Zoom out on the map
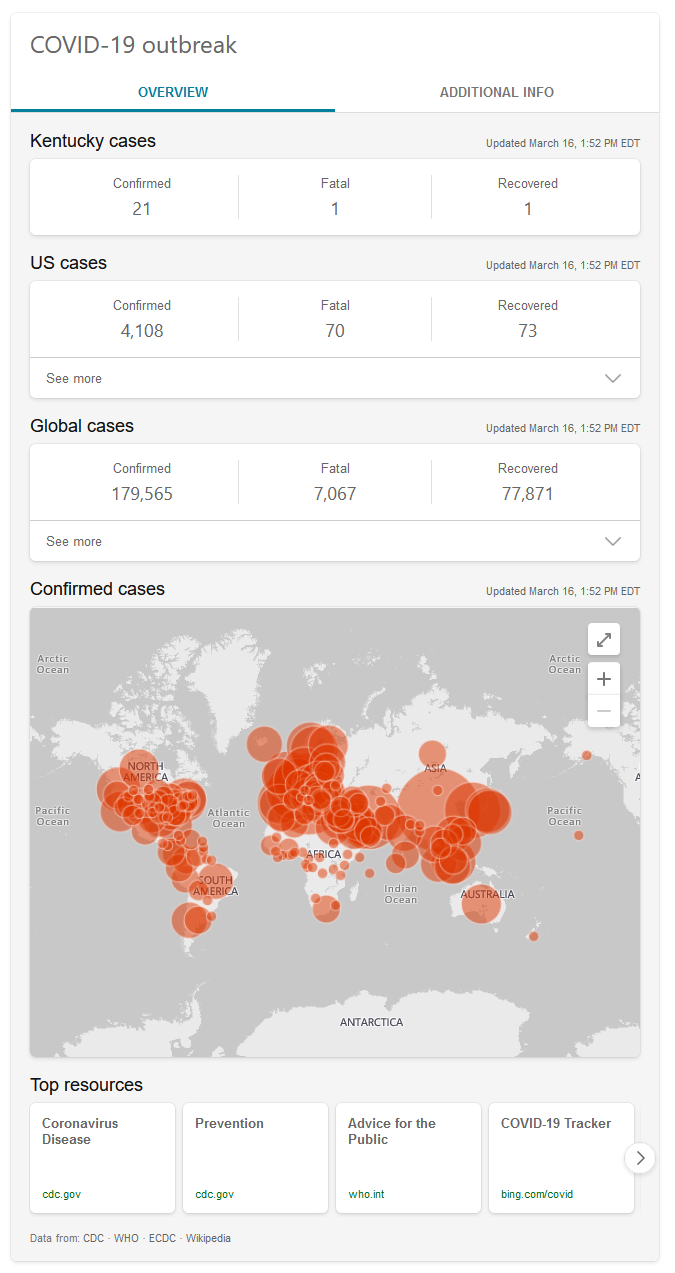The width and height of the screenshot is (675, 1273). point(604,711)
